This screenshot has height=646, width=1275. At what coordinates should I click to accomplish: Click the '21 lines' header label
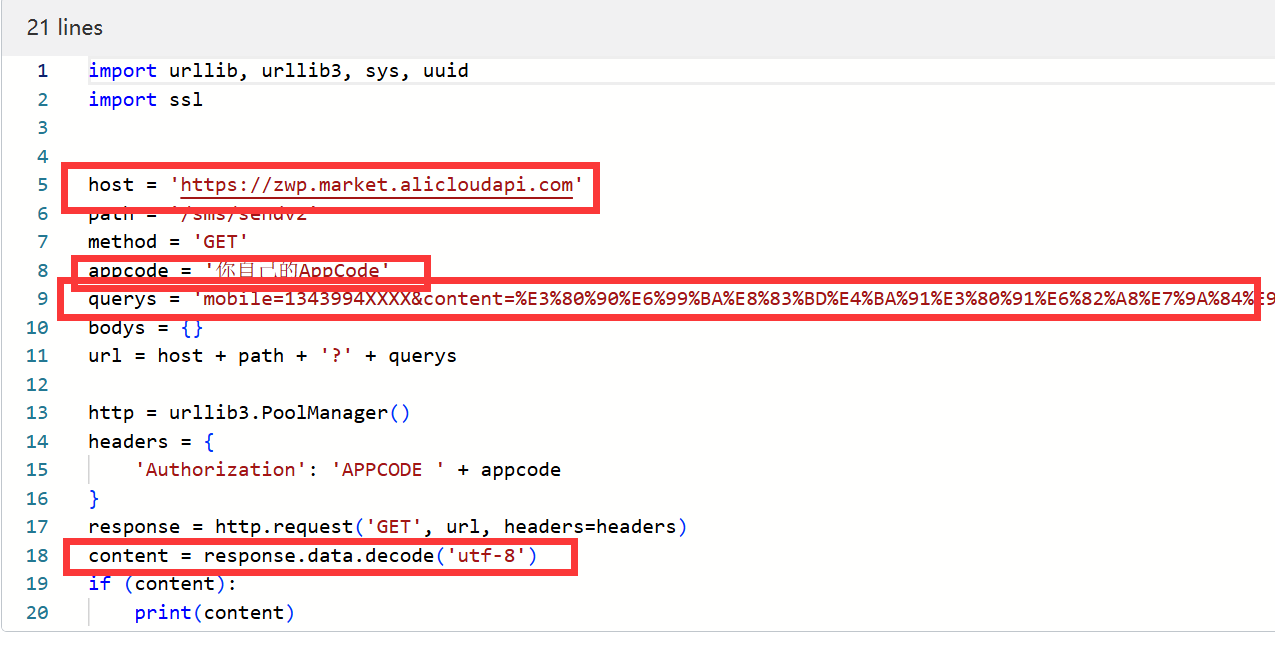(x=64, y=27)
